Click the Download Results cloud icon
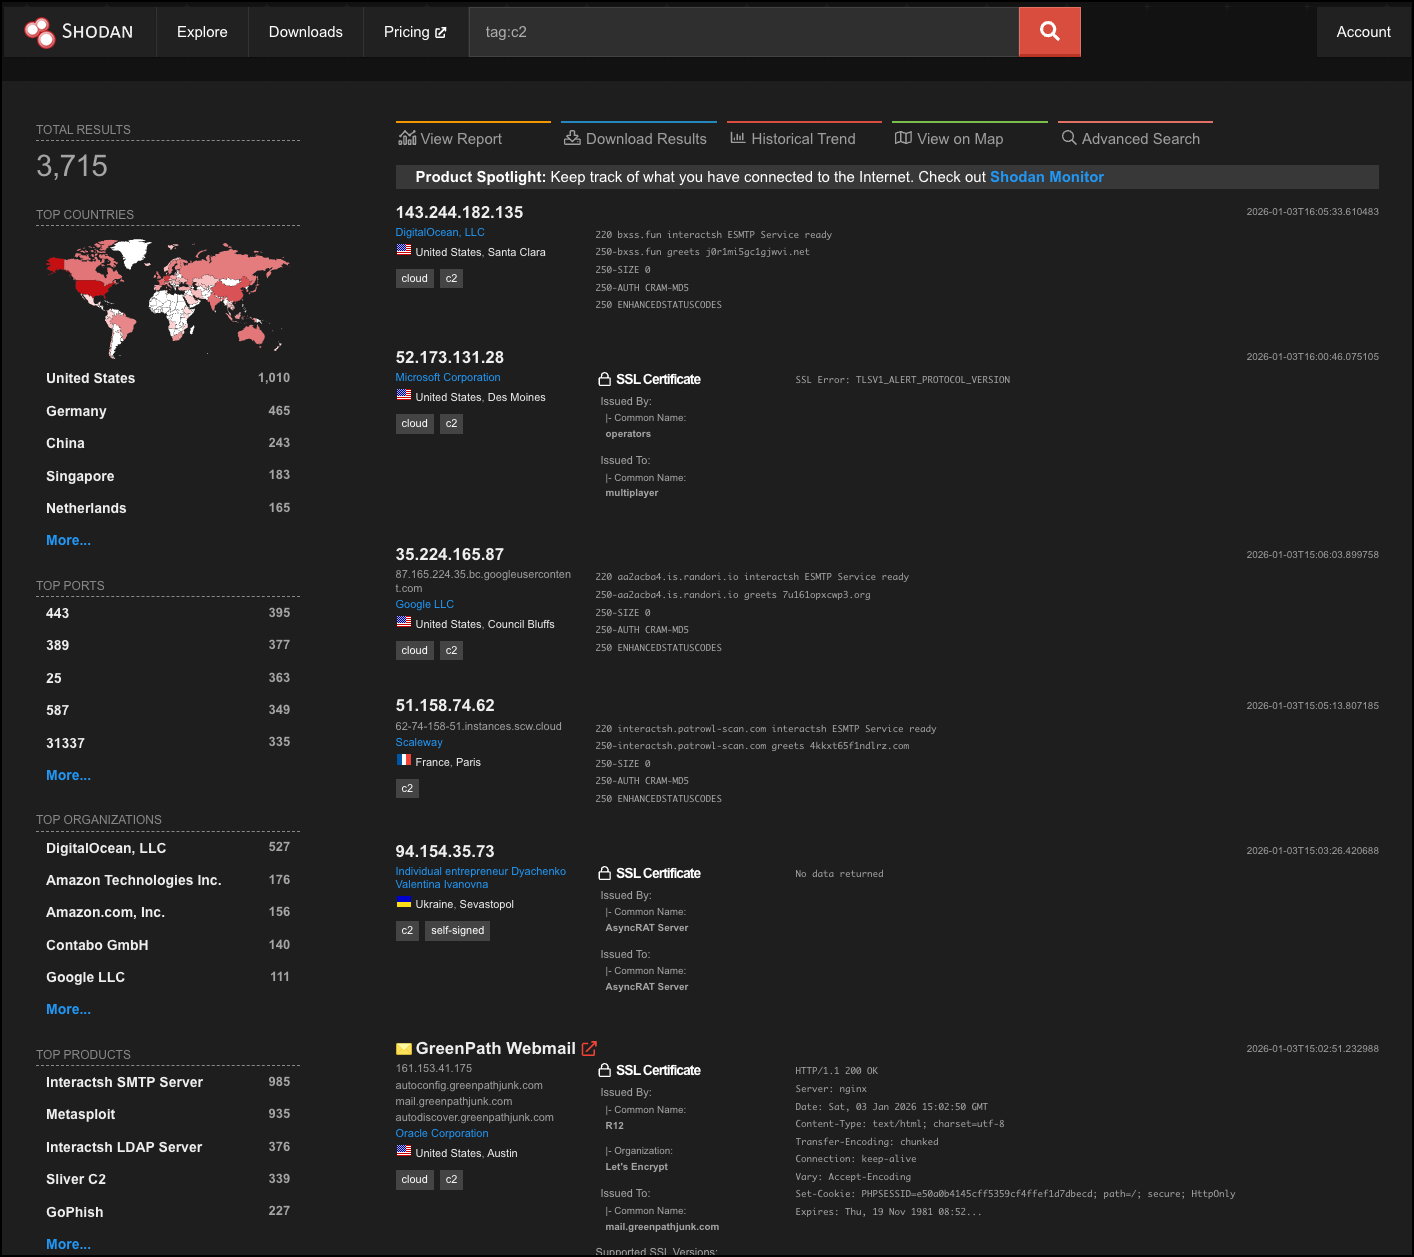Viewport: 1414px width, 1257px height. click(572, 138)
